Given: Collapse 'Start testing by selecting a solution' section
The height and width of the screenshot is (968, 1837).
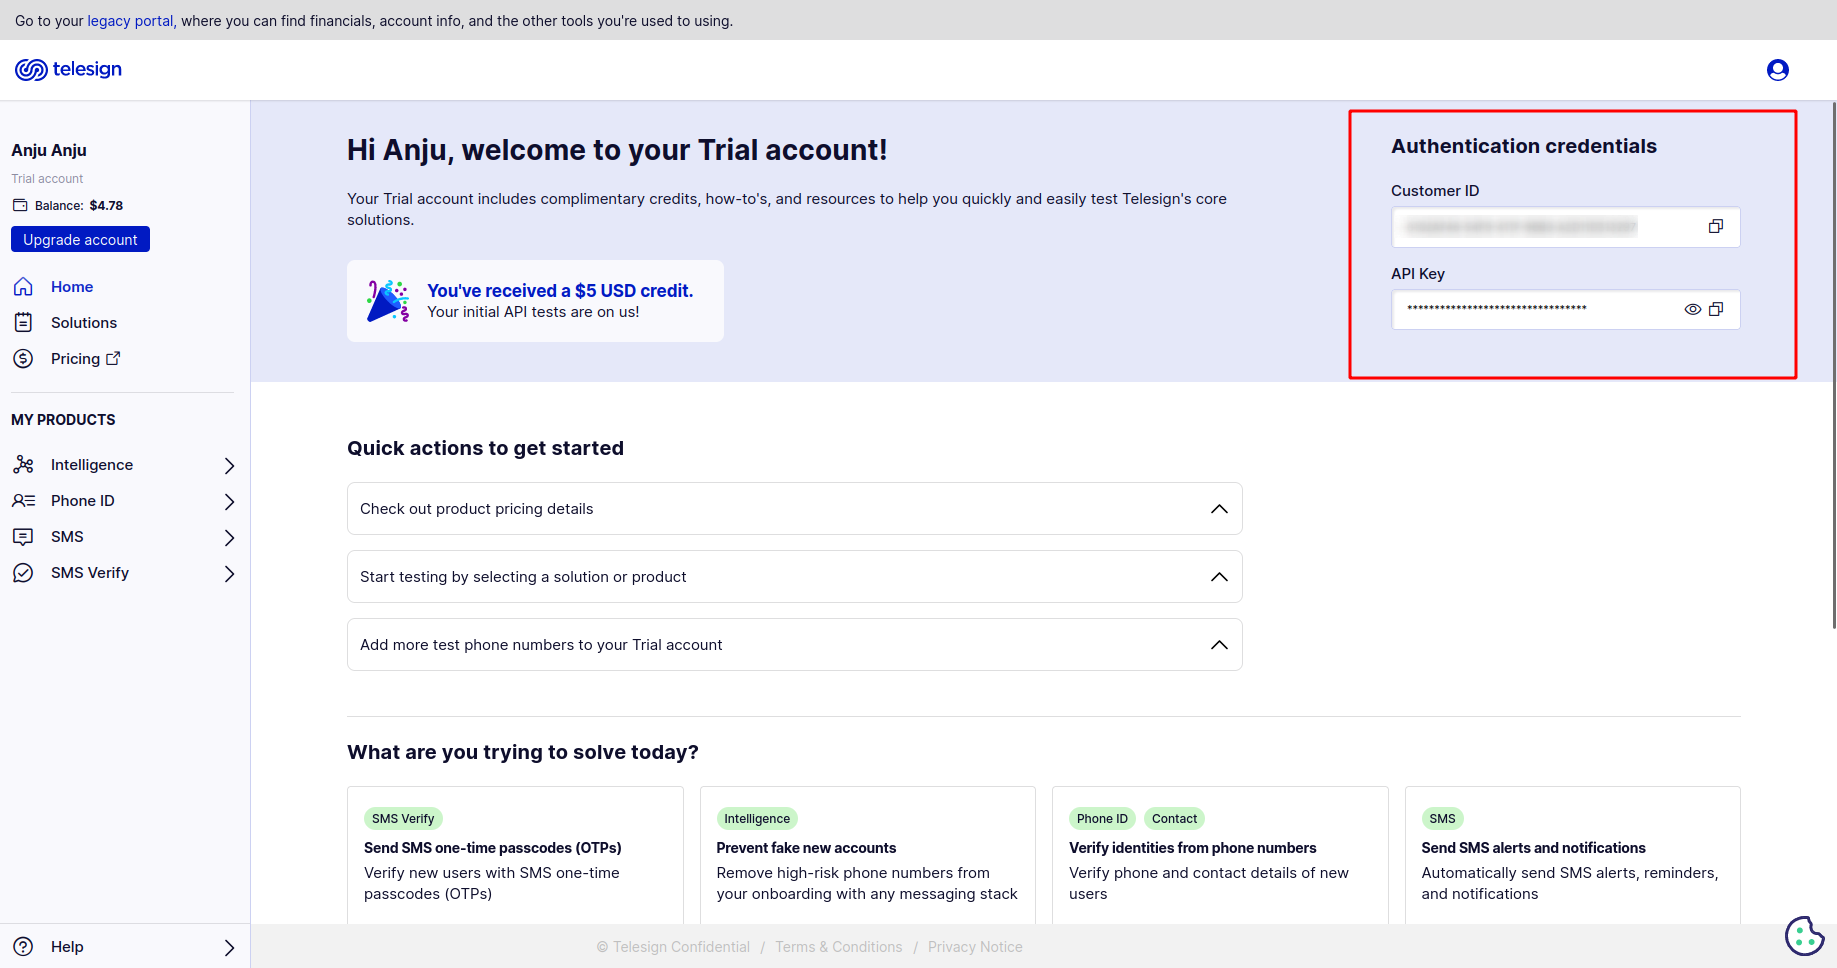Looking at the screenshot, I should point(1219,577).
